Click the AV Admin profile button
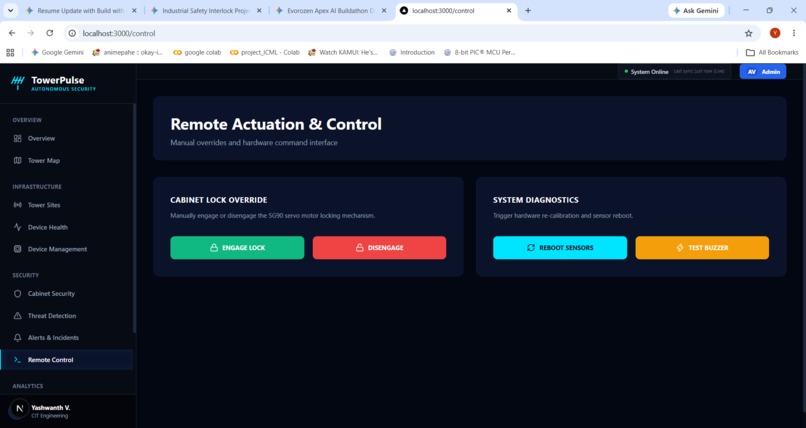806x428 pixels. pos(763,71)
